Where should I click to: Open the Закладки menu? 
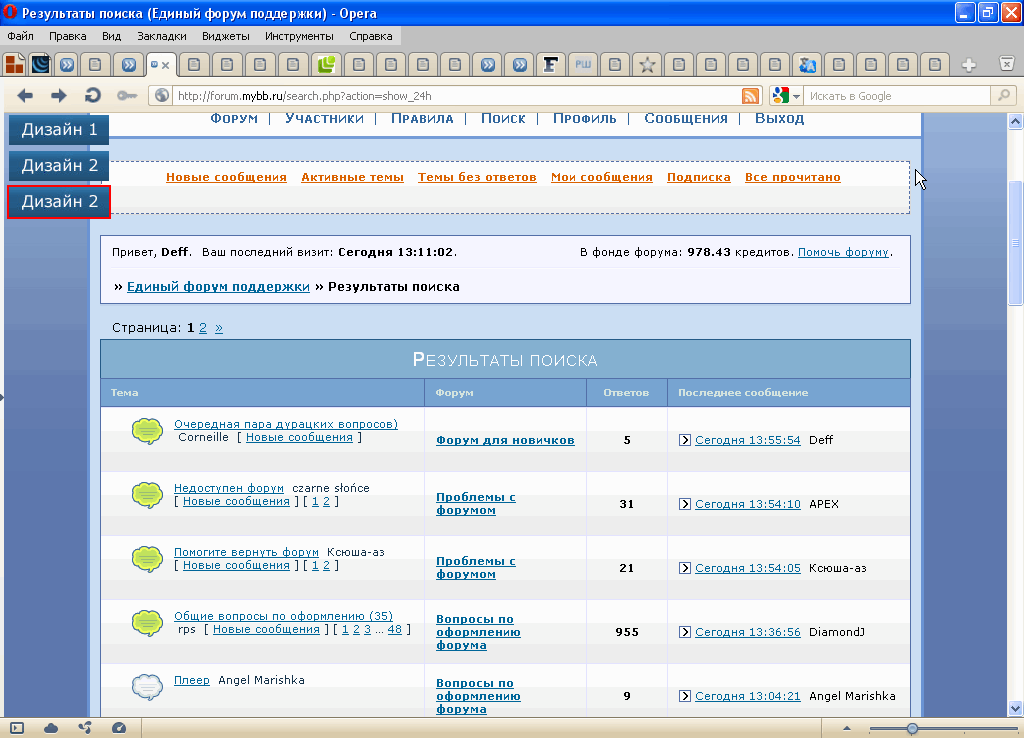point(161,36)
